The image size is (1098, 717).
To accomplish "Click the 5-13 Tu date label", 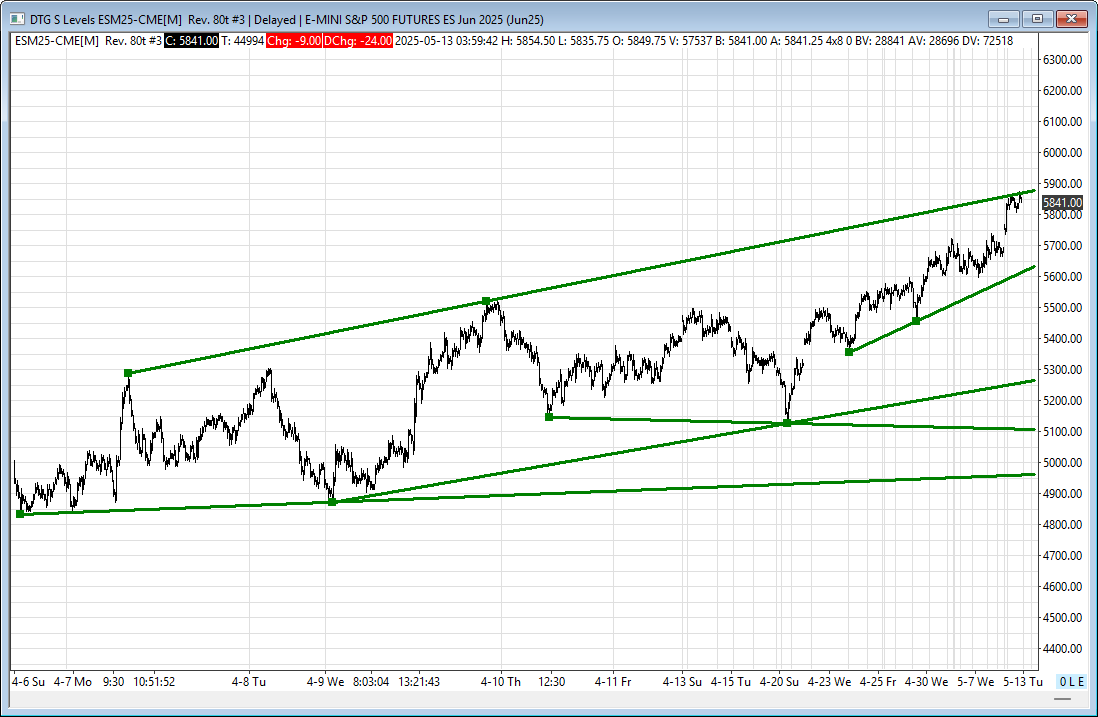I will click(x=1023, y=681).
